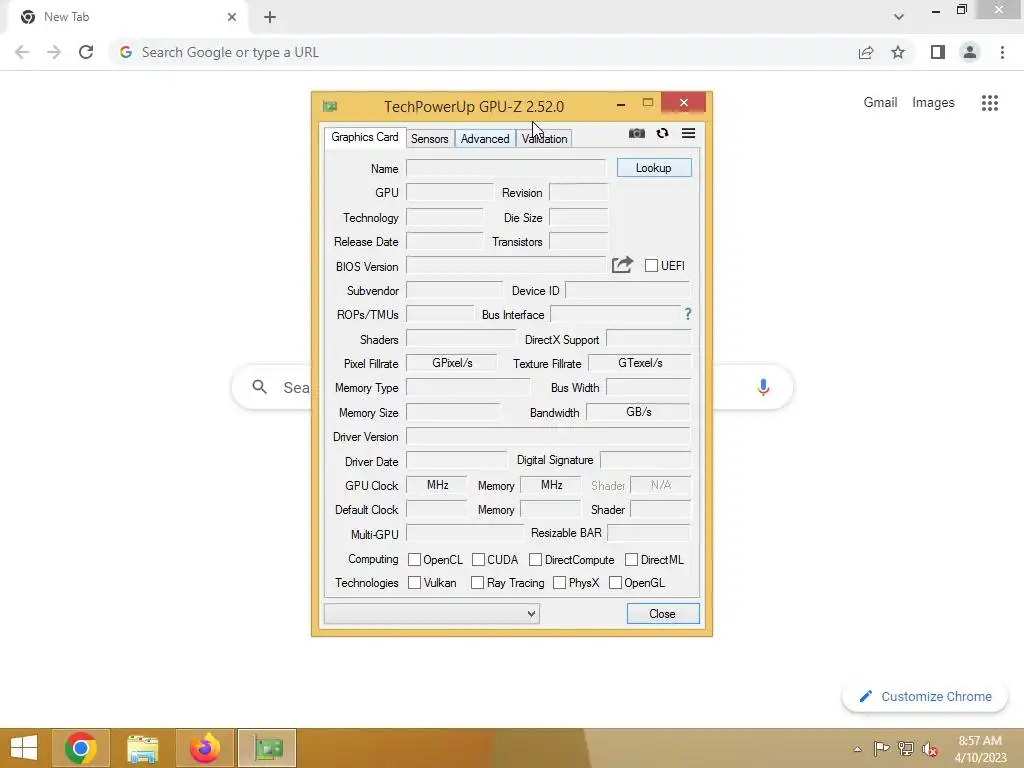Viewport: 1024px width, 768px height.
Task: Click the GPU-Z Close button
Action: point(663,614)
